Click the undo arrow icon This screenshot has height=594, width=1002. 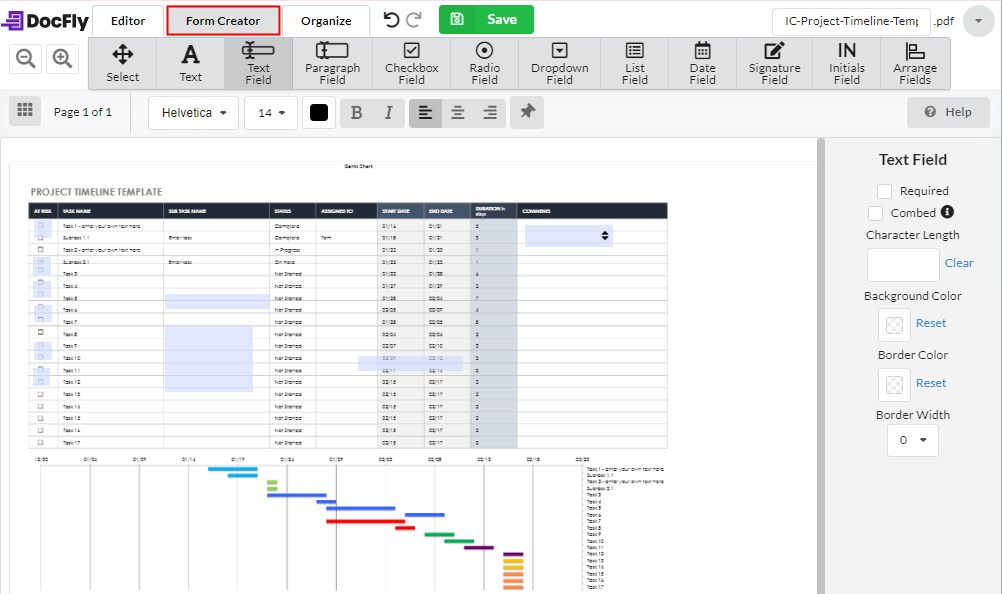coord(390,18)
